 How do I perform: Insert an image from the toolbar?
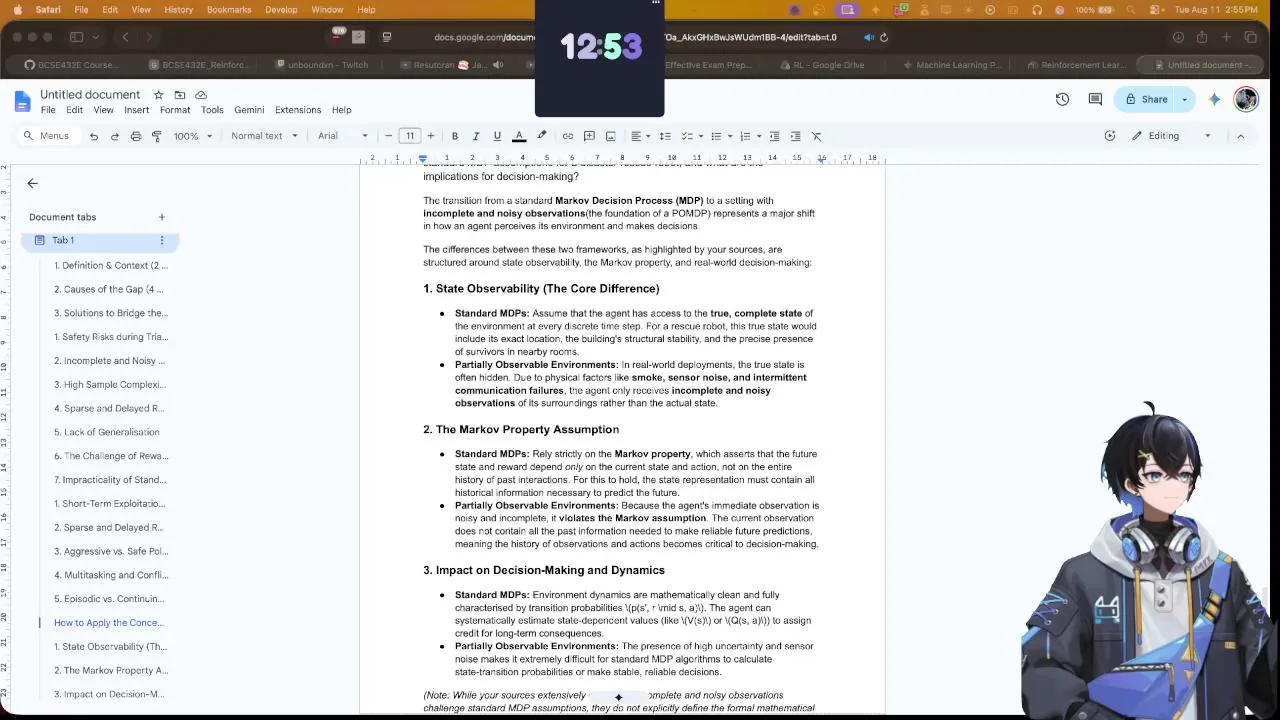pos(610,136)
